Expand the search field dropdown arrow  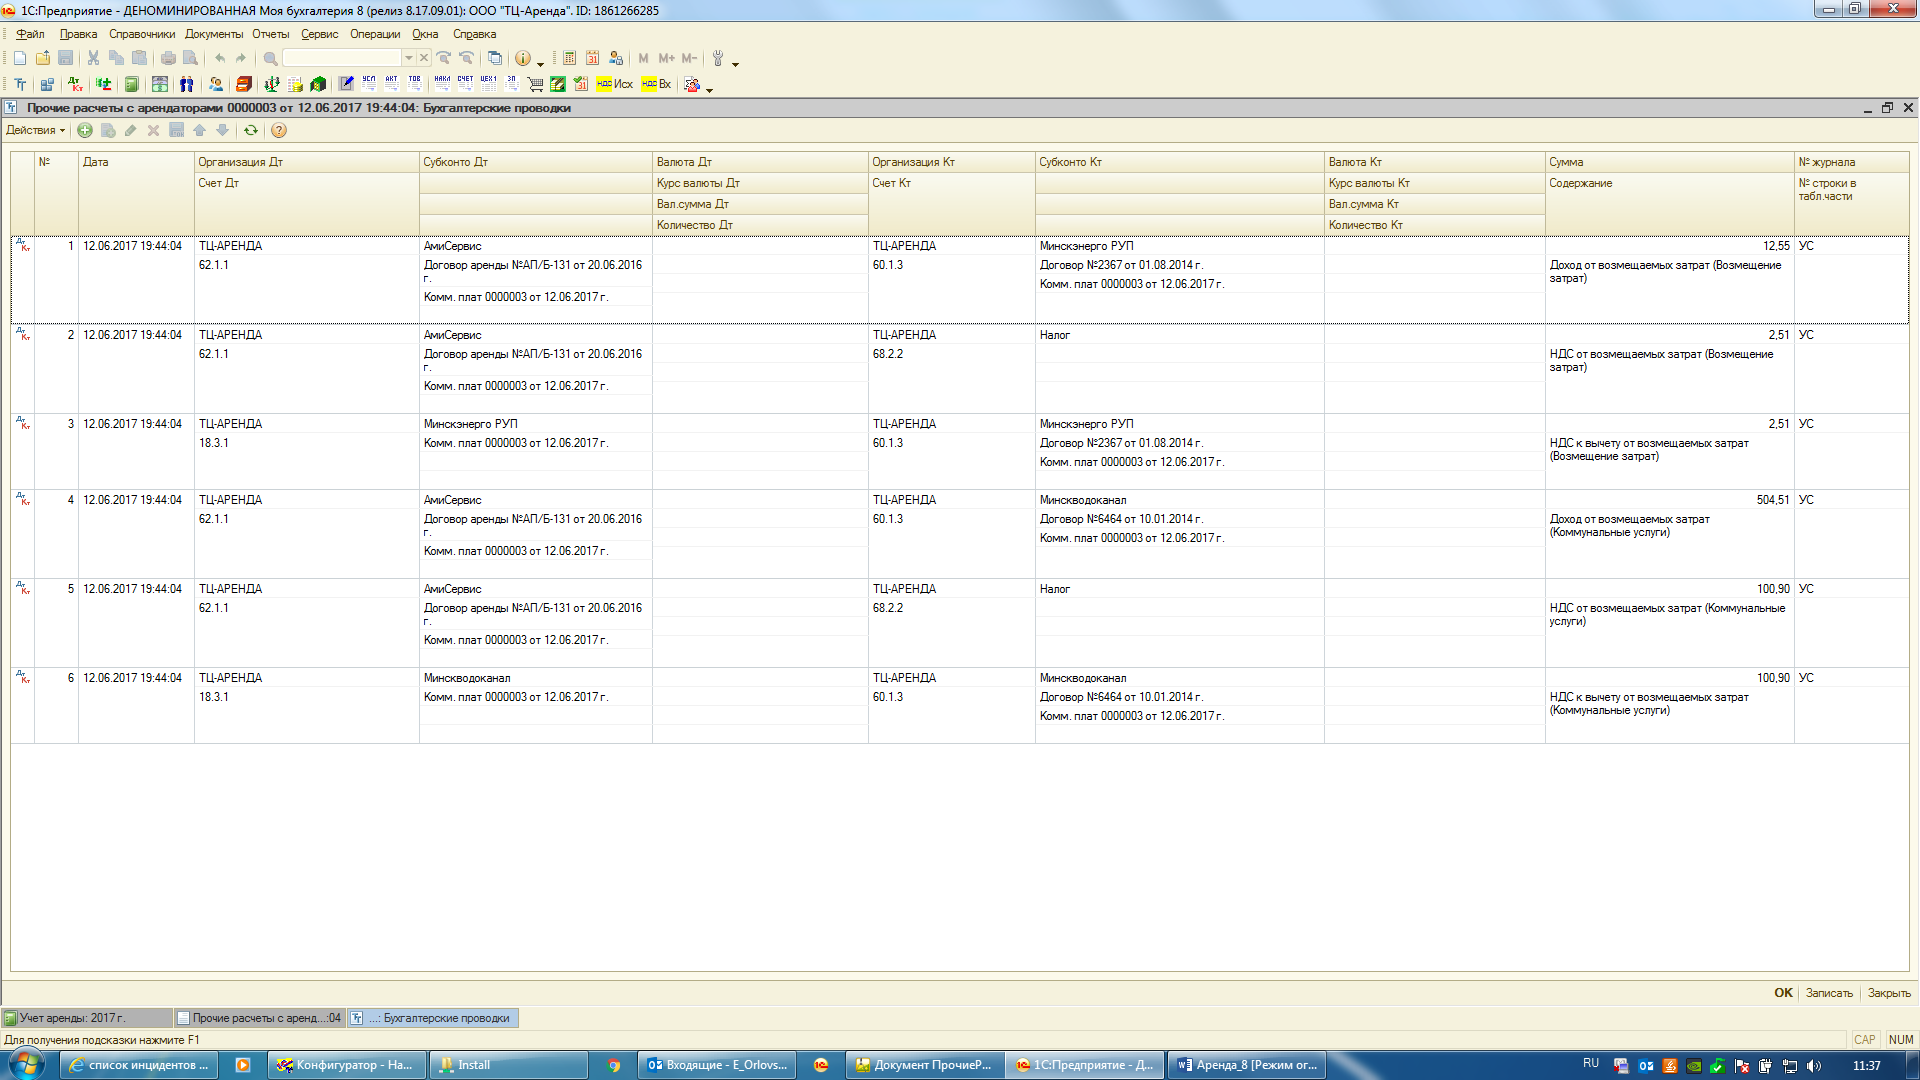tap(408, 58)
